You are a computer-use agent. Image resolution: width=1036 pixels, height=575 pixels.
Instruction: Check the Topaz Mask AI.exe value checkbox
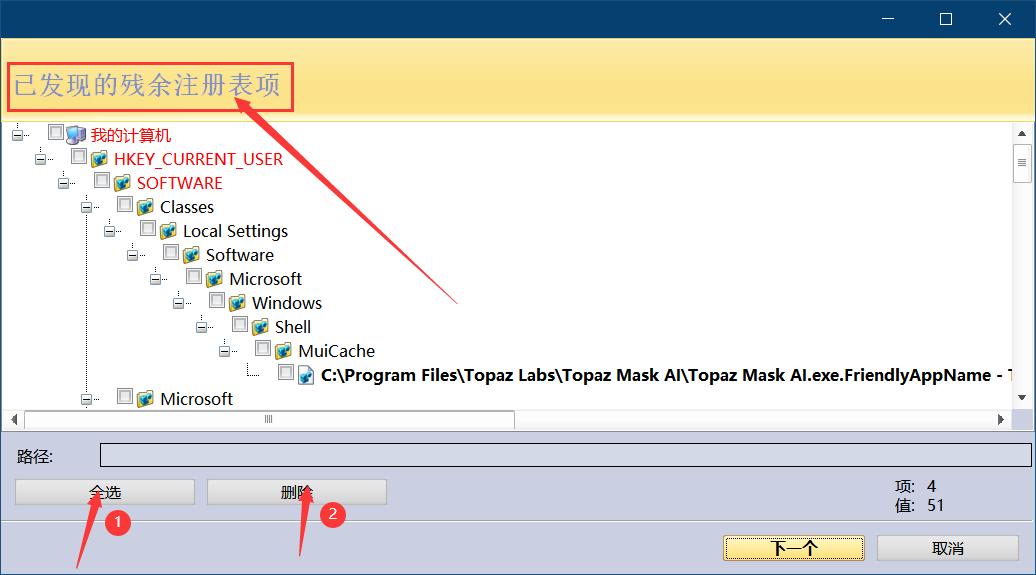tap(286, 372)
